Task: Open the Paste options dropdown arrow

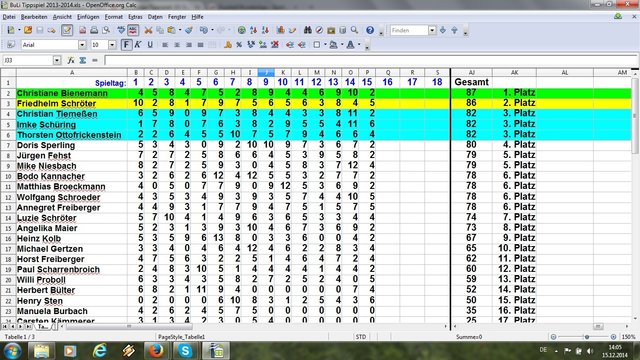Action: point(180,30)
